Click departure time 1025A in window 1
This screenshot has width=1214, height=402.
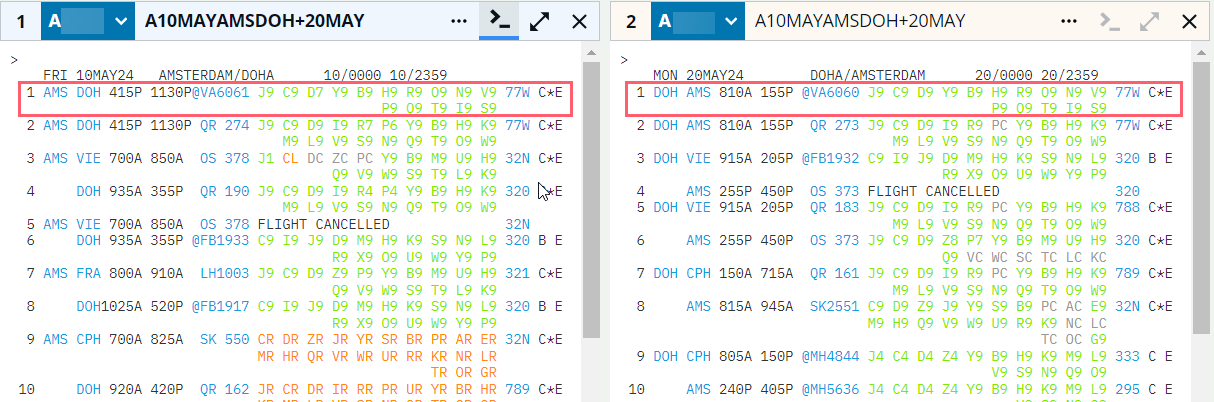(x=121, y=306)
